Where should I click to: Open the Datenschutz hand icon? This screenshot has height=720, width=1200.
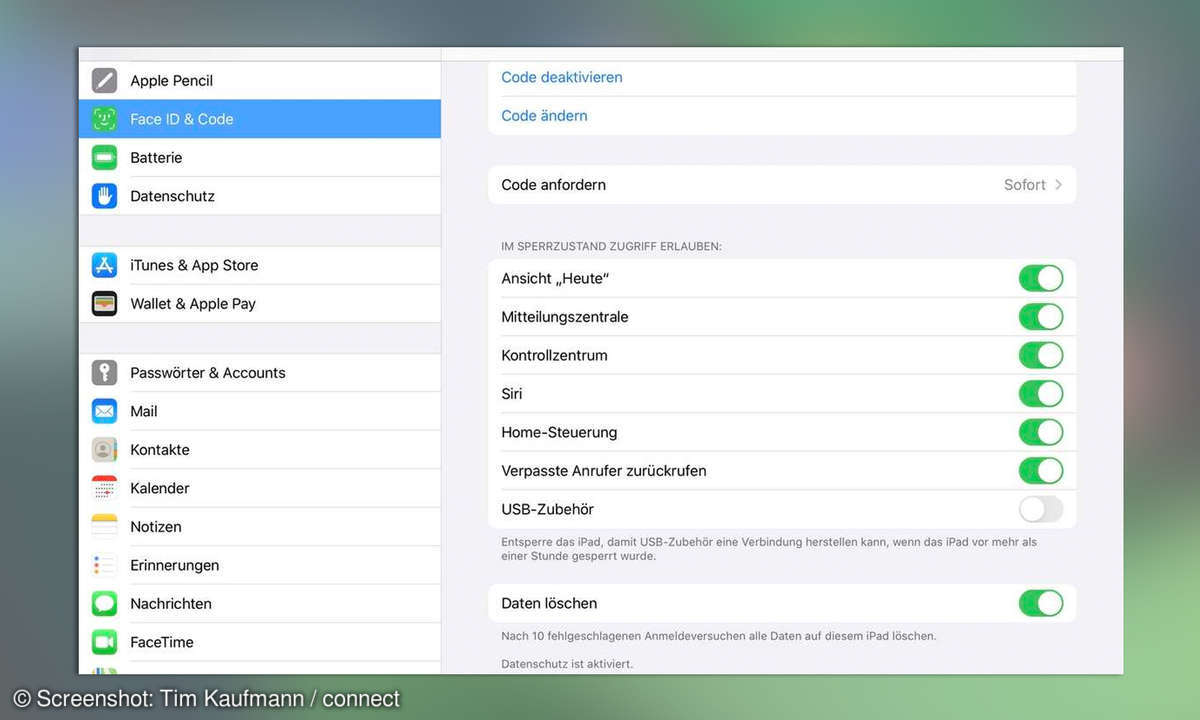click(105, 196)
